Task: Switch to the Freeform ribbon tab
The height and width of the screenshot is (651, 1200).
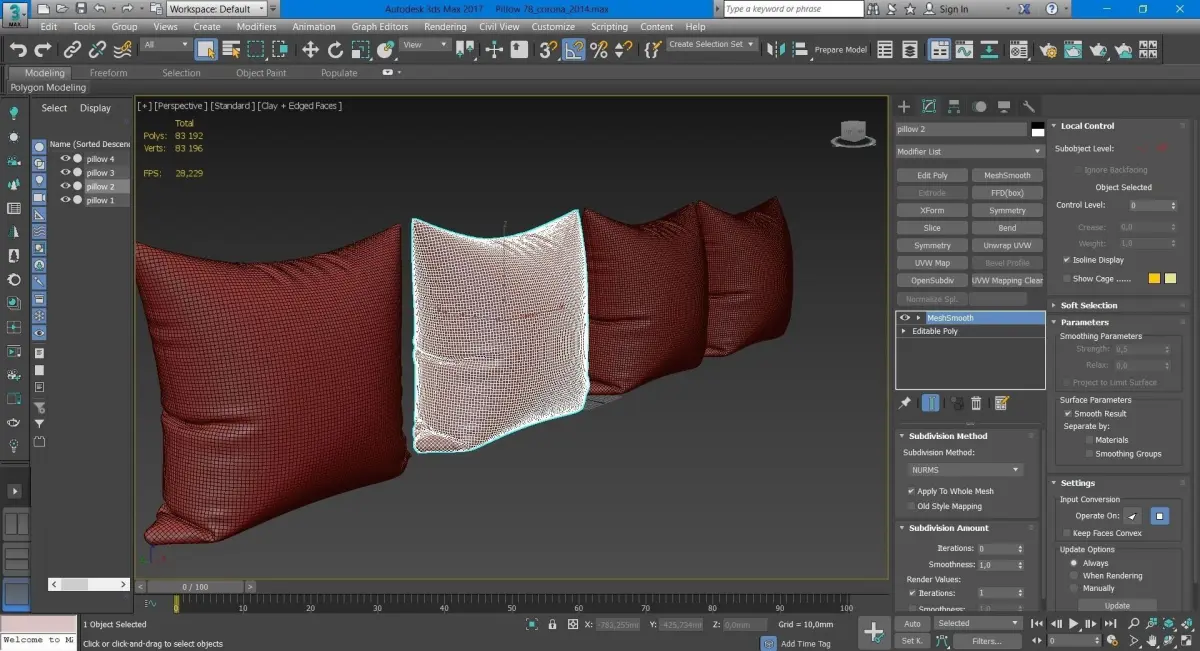Action: (108, 73)
